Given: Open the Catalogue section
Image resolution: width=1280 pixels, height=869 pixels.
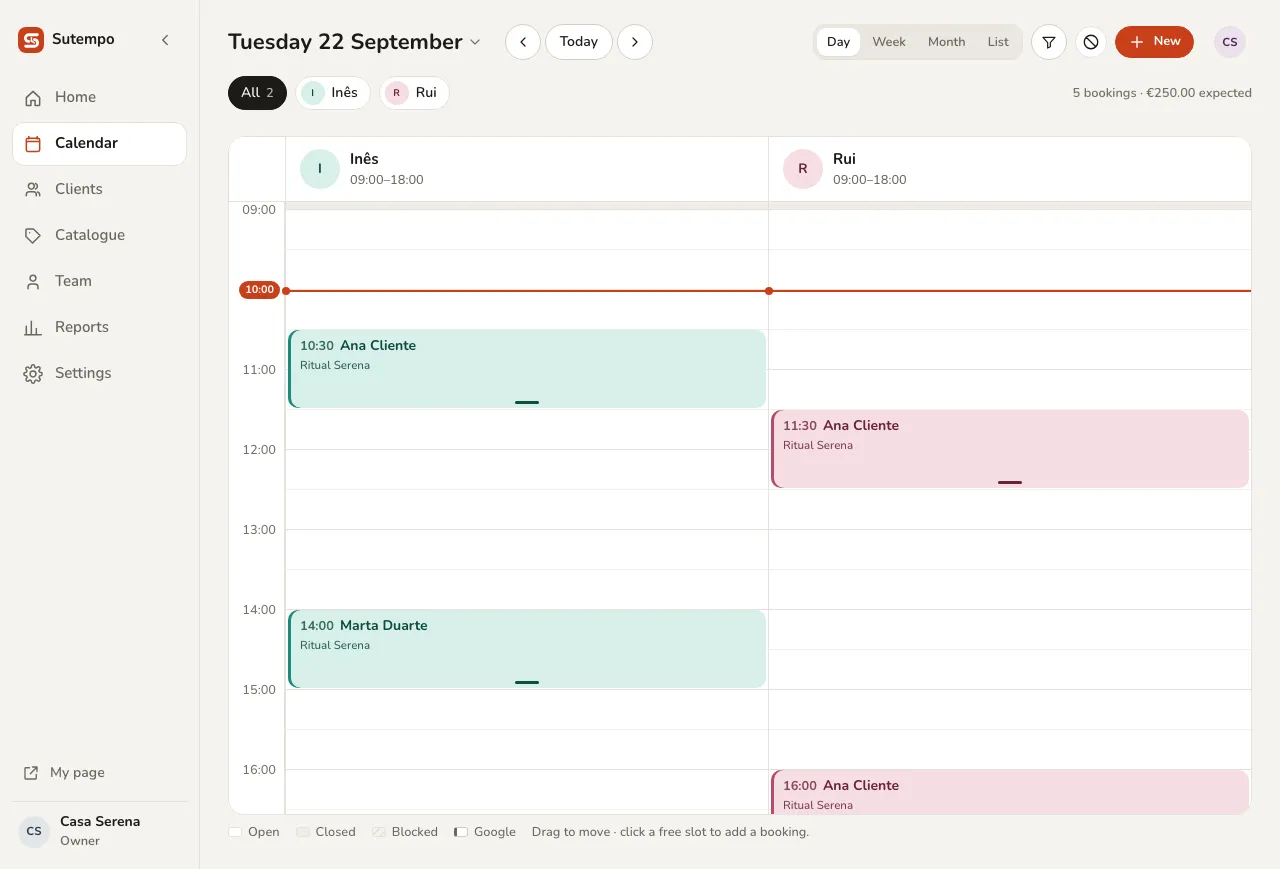Looking at the screenshot, I should pos(99,235).
